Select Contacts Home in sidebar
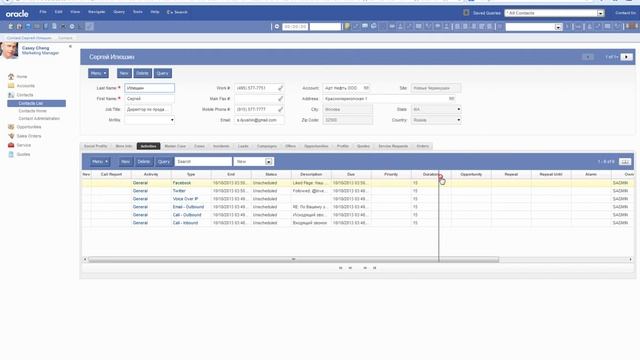 [33, 111]
